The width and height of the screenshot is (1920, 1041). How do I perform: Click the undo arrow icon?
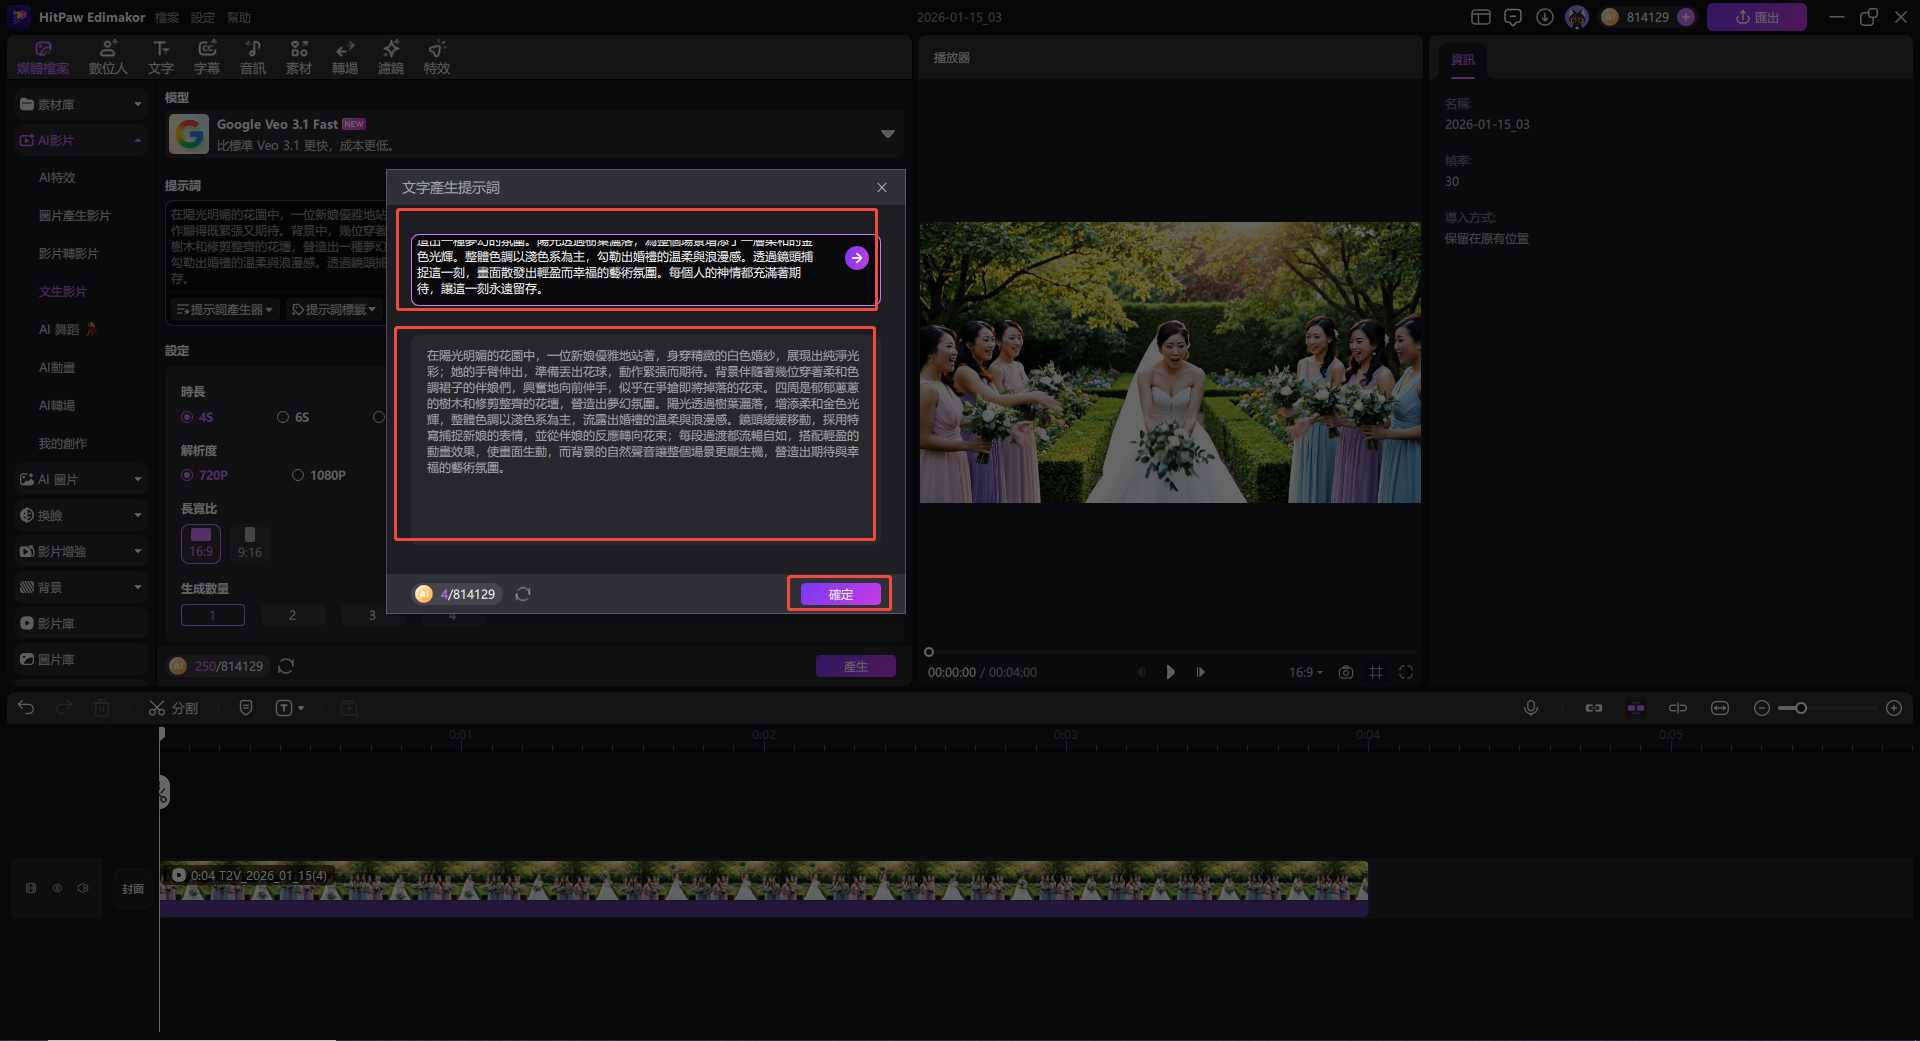(26, 708)
